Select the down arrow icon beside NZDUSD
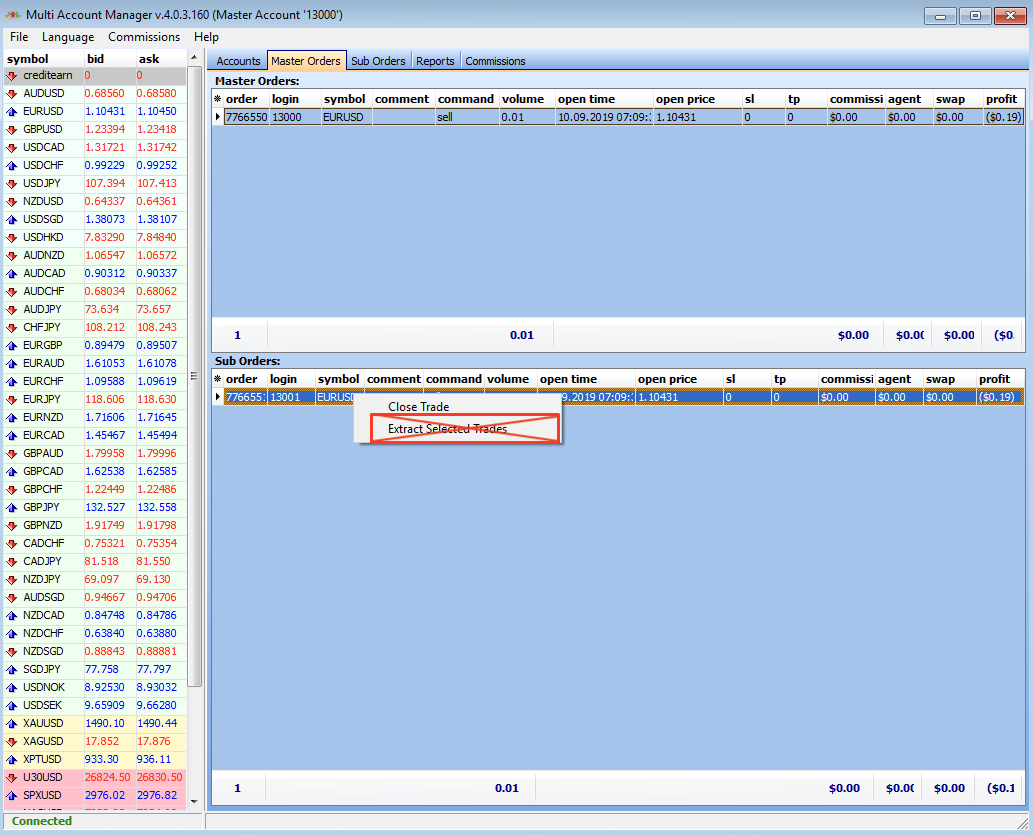This screenshot has height=835, width=1033. click(x=11, y=202)
